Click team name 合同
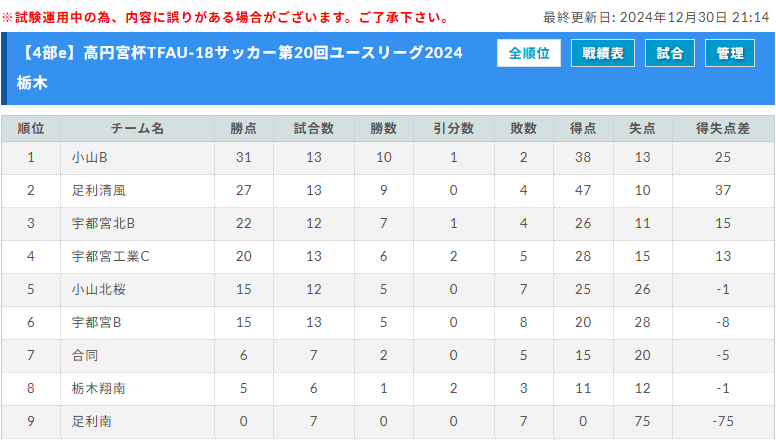The image size is (776, 441). [85, 355]
